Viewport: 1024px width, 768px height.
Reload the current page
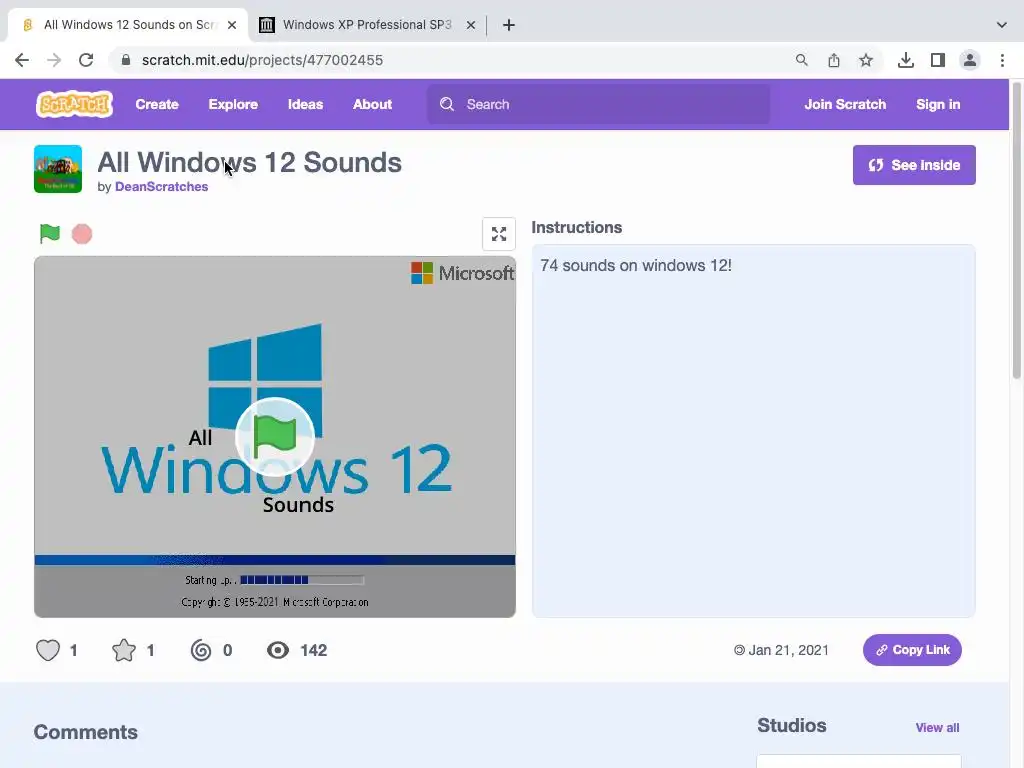86,60
